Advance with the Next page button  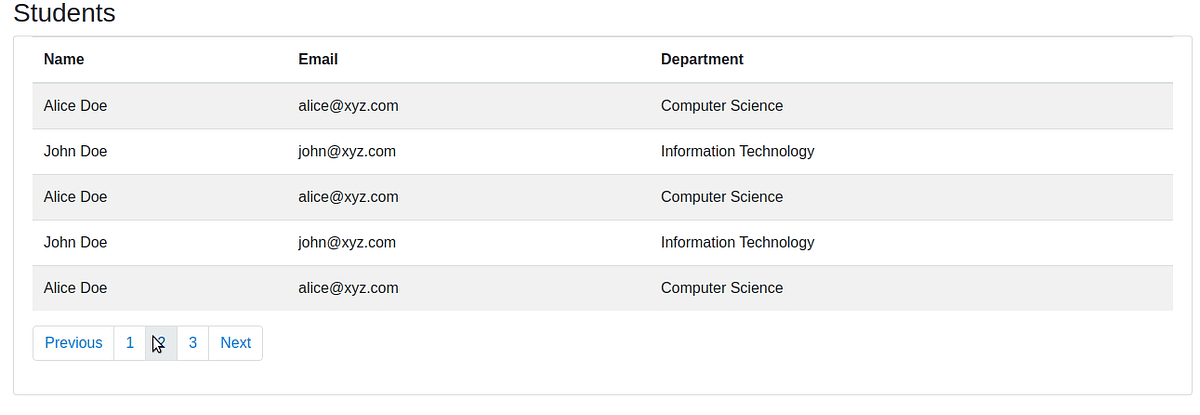(235, 343)
